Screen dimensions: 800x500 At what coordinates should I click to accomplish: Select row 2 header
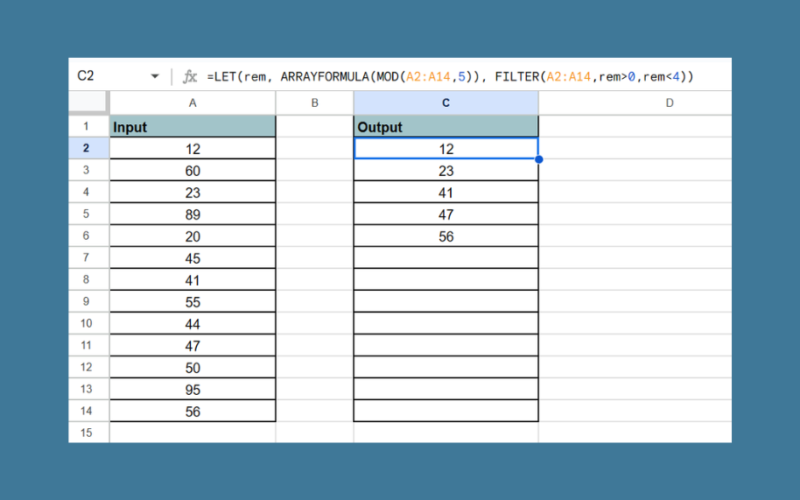[x=88, y=148]
